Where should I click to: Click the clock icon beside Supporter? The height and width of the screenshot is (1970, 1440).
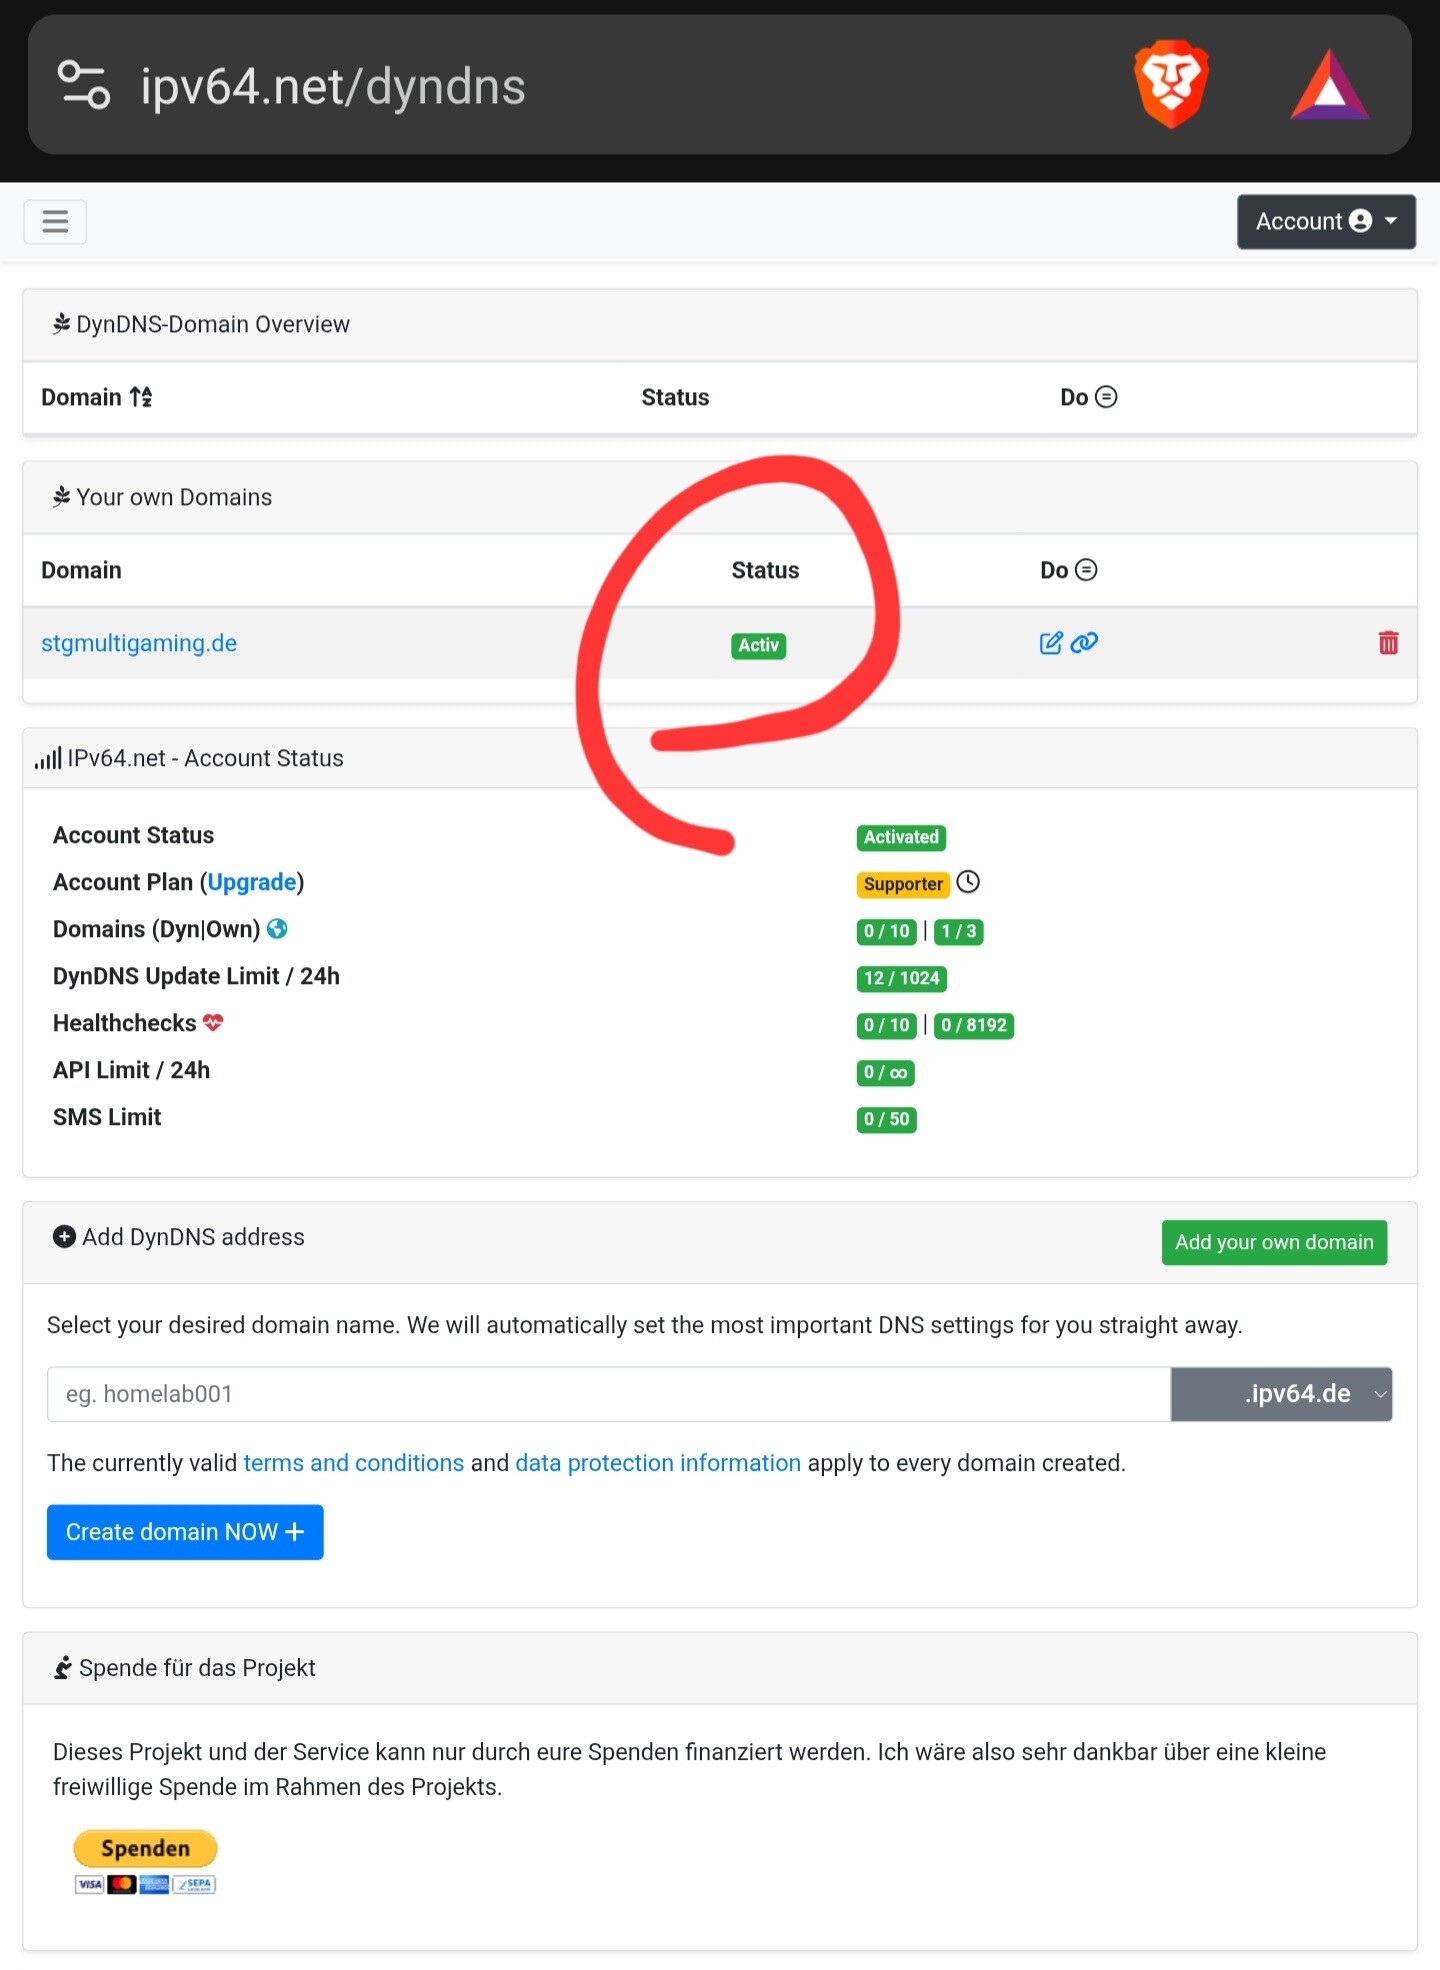[968, 882]
